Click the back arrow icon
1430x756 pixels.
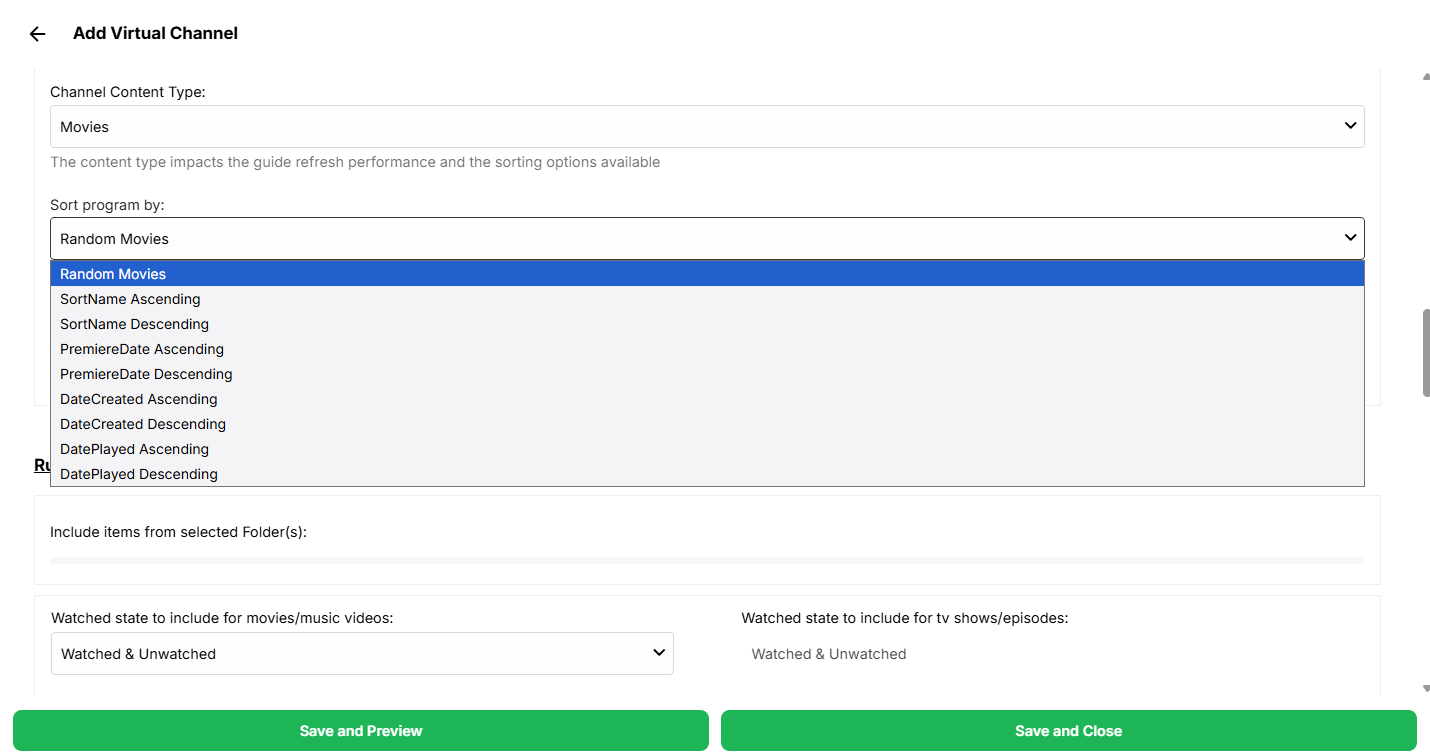[x=38, y=34]
